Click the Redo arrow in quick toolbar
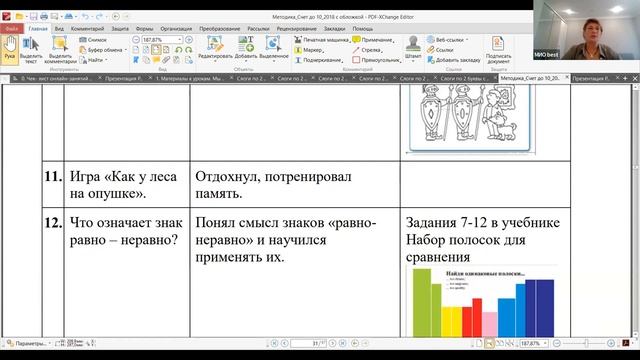This screenshot has height=360, width=640. 99,17
